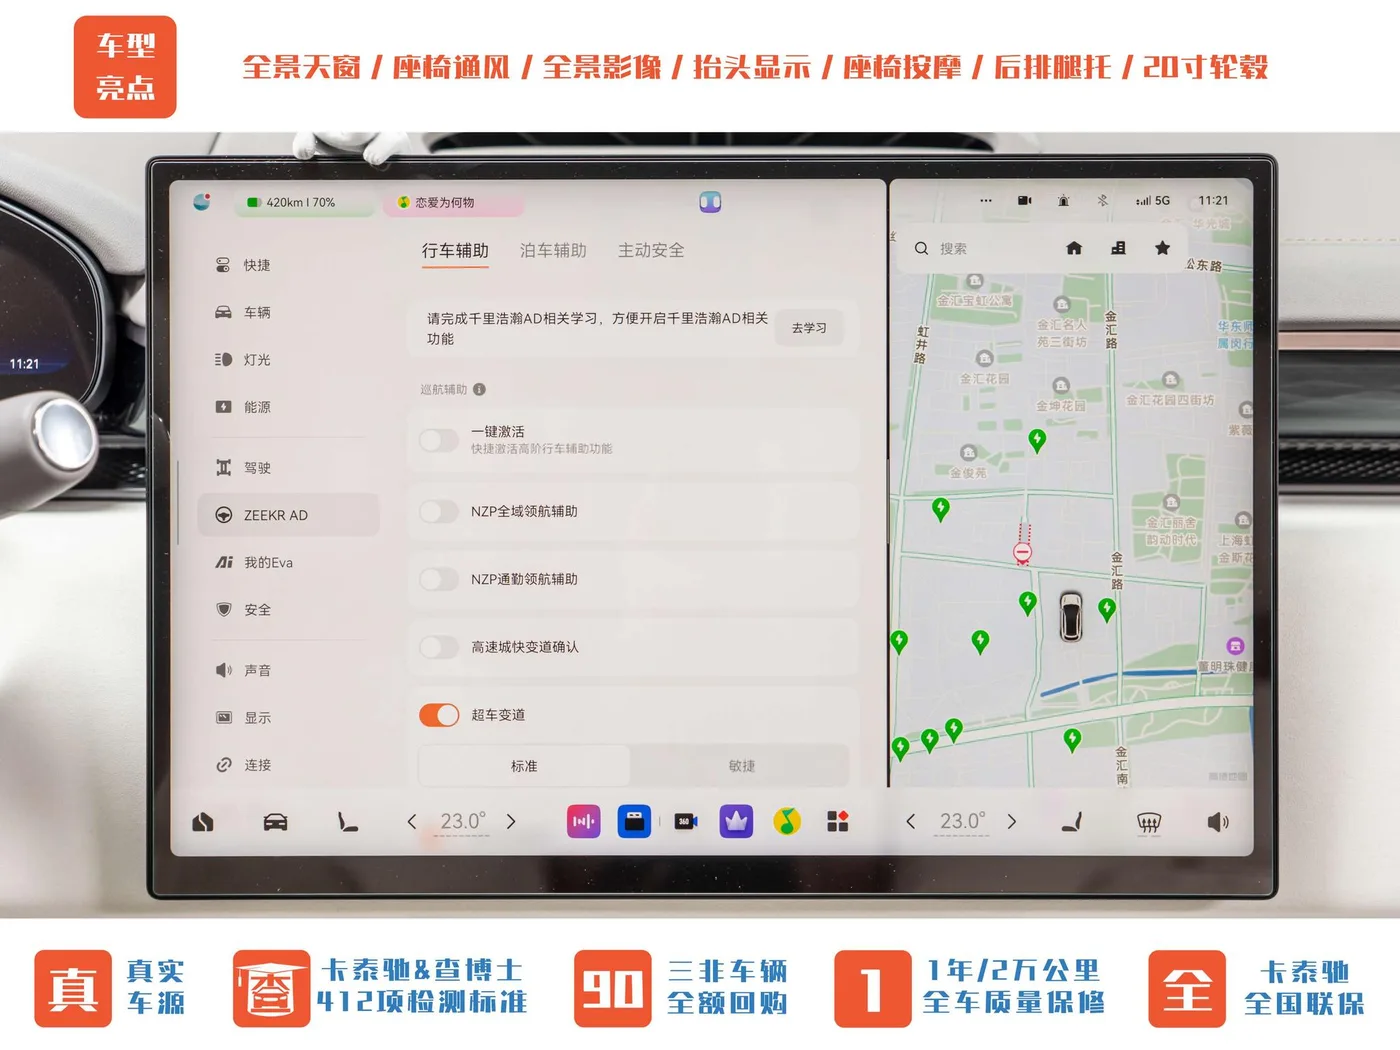Turn on NZP通勤领航辅助

[439, 579]
